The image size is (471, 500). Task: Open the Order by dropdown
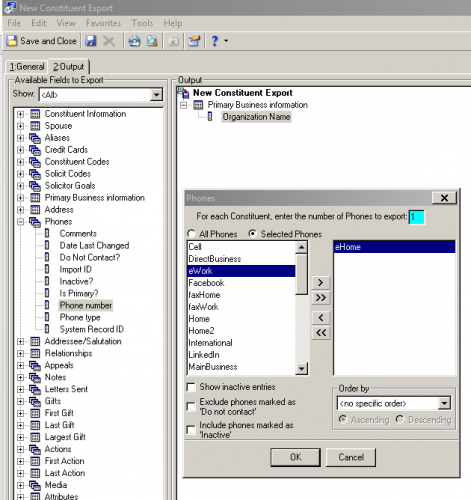click(x=444, y=403)
